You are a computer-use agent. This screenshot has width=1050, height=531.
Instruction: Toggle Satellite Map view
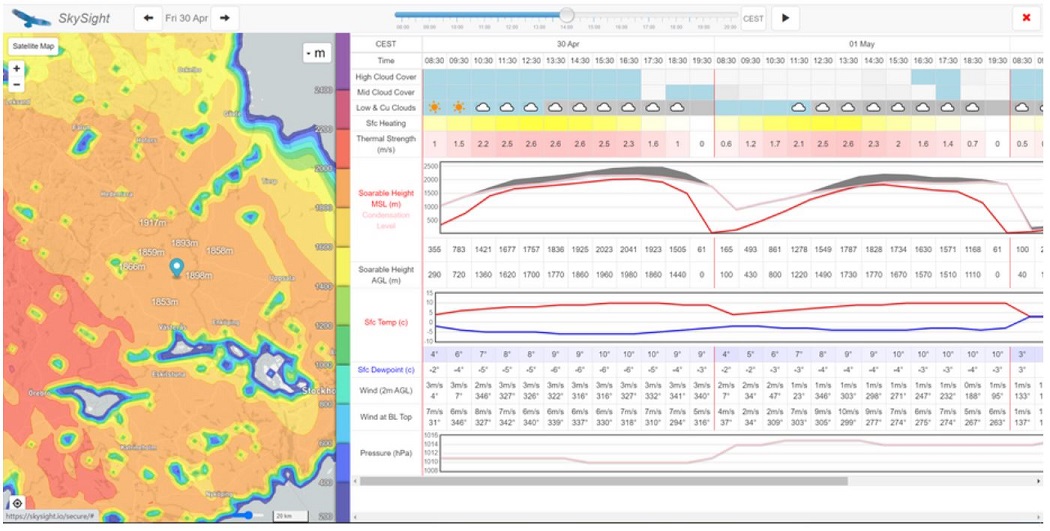[x=34, y=46]
